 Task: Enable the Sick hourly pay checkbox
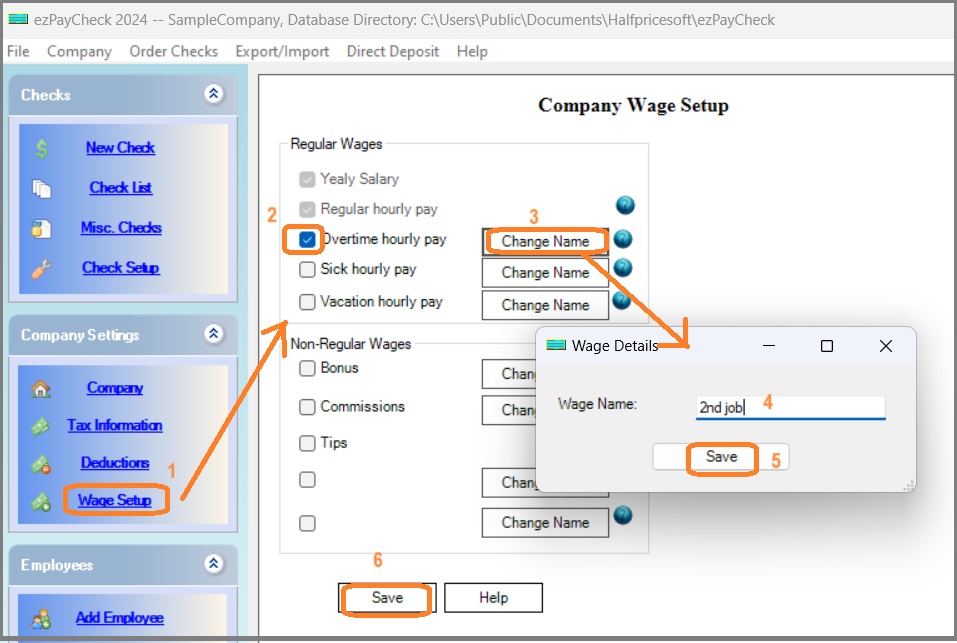(x=307, y=270)
